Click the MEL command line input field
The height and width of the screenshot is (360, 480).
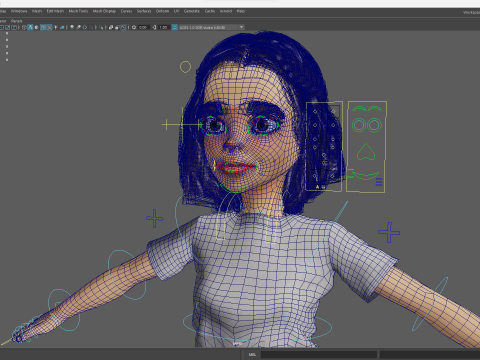[319, 355]
